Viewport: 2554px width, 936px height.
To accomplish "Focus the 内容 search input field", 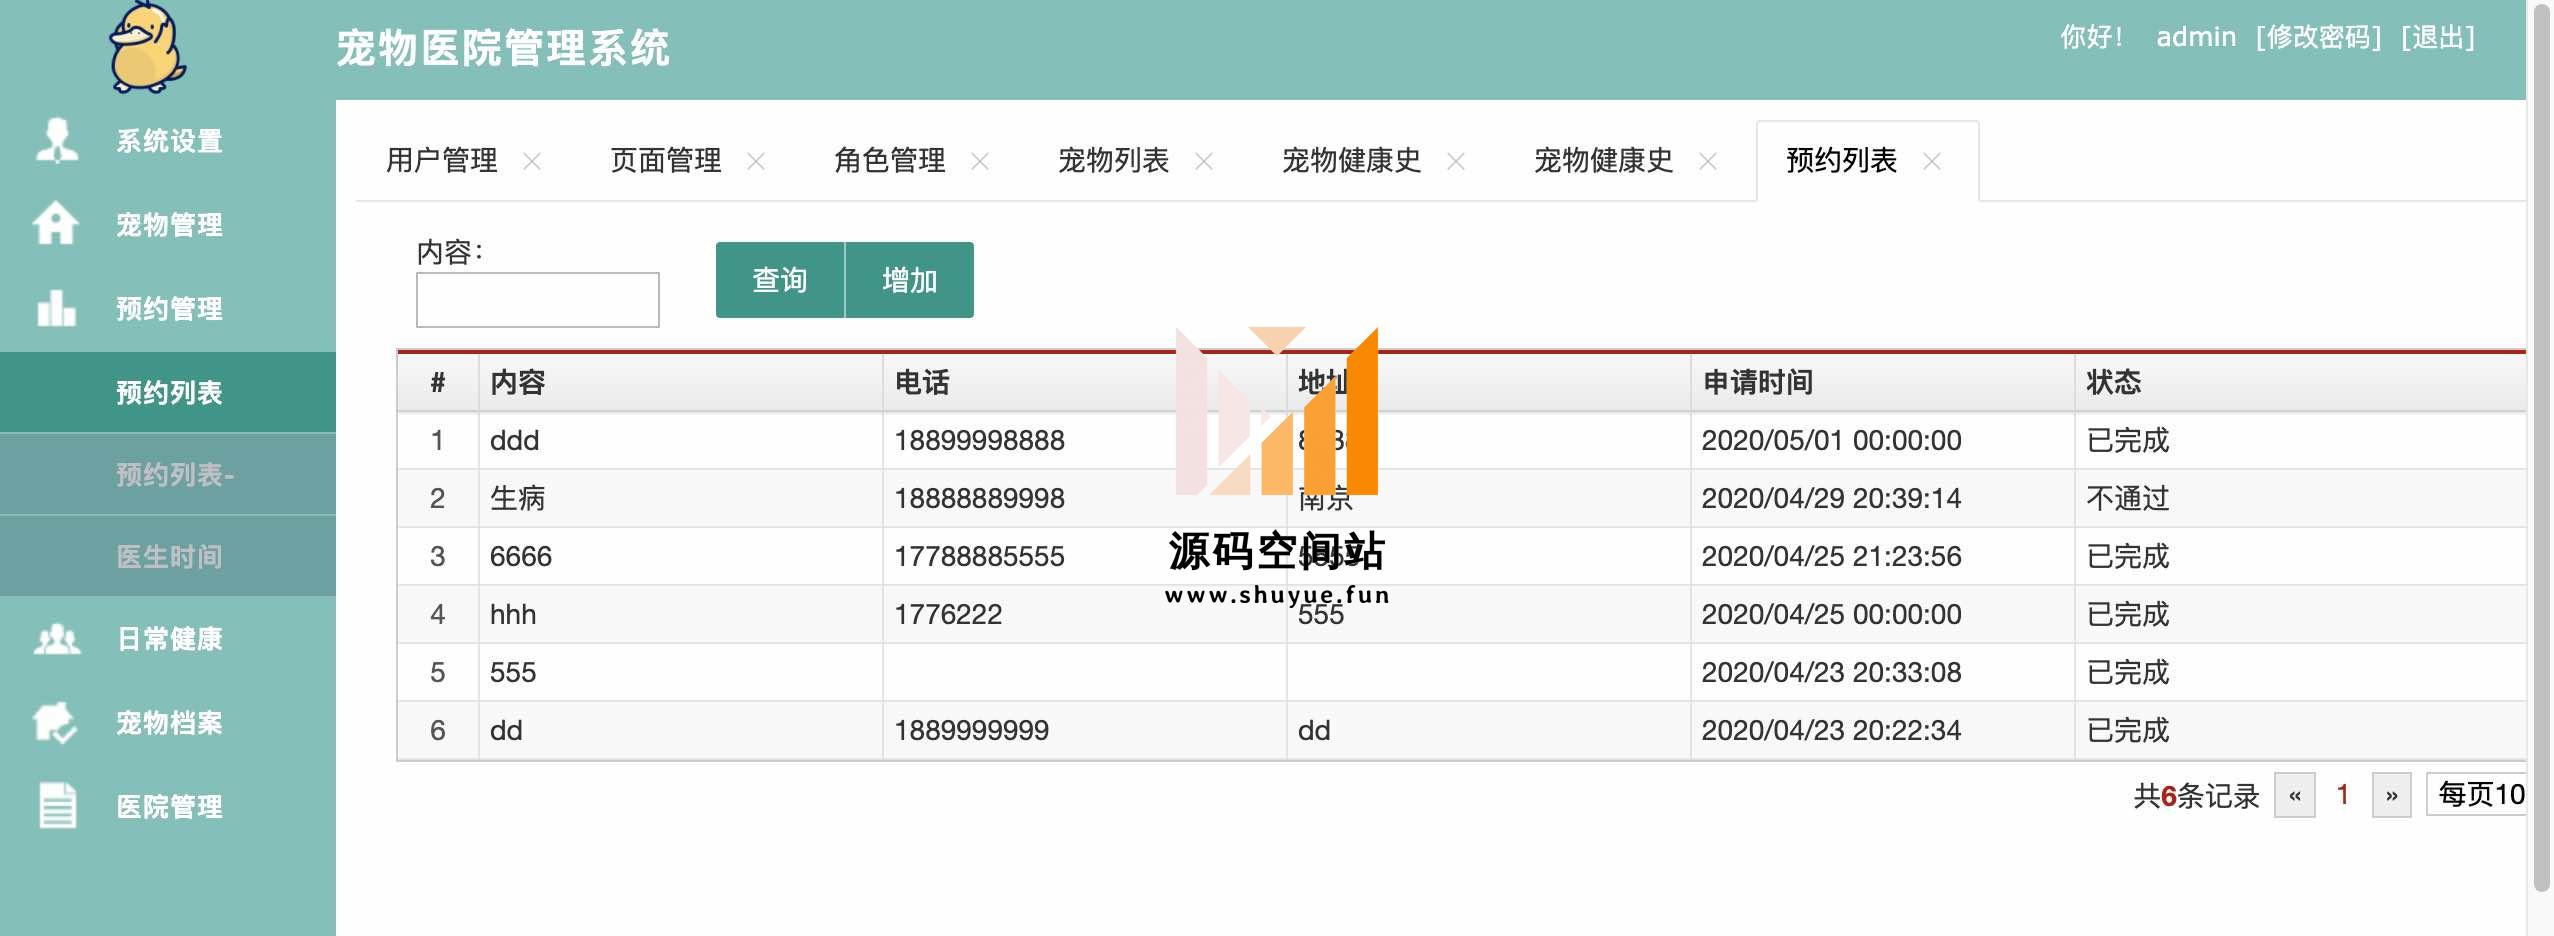I will pyautogui.click(x=538, y=300).
